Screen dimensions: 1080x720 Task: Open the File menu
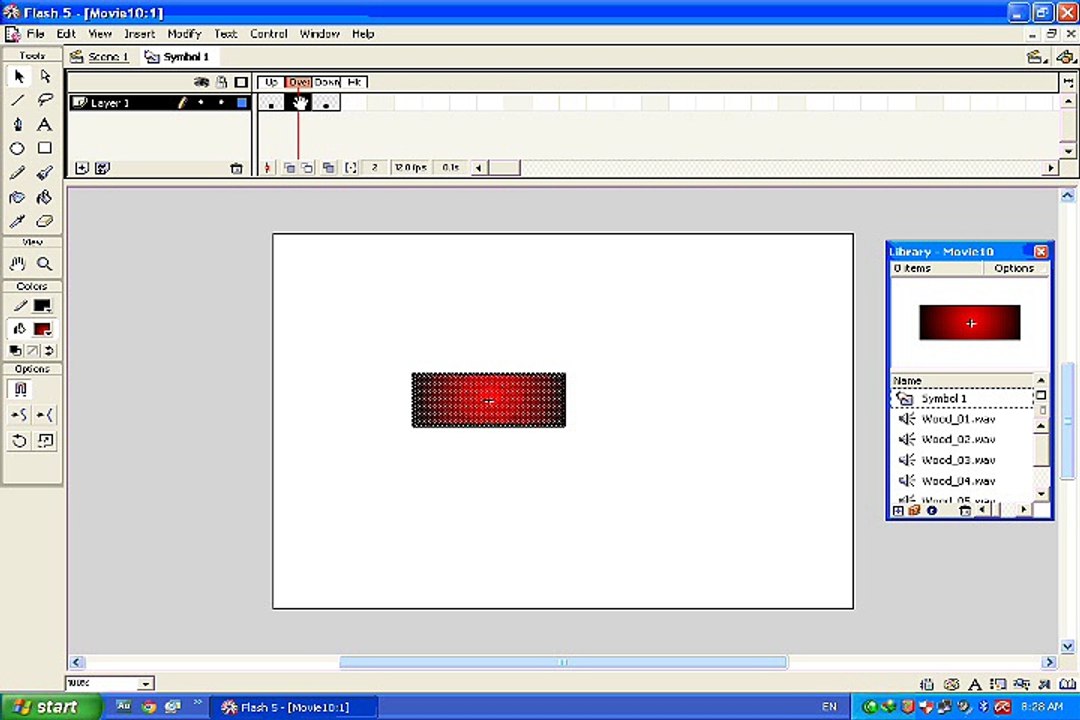(x=34, y=34)
